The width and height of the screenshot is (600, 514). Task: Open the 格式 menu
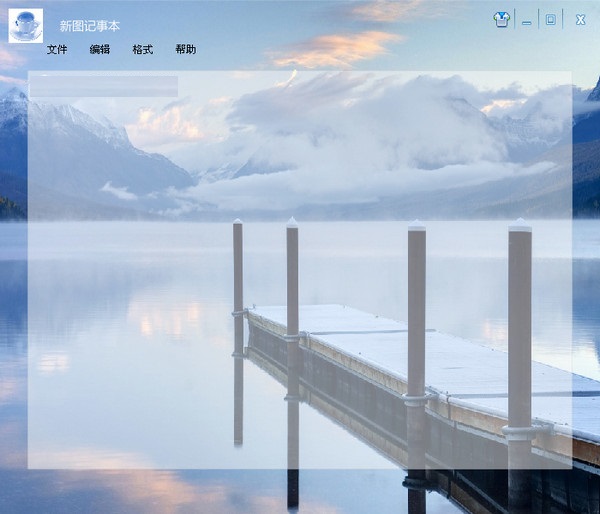142,49
